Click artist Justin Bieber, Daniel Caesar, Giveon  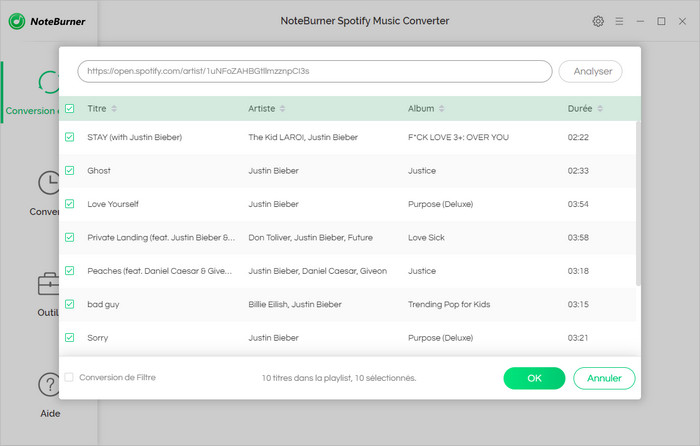[x=317, y=271]
